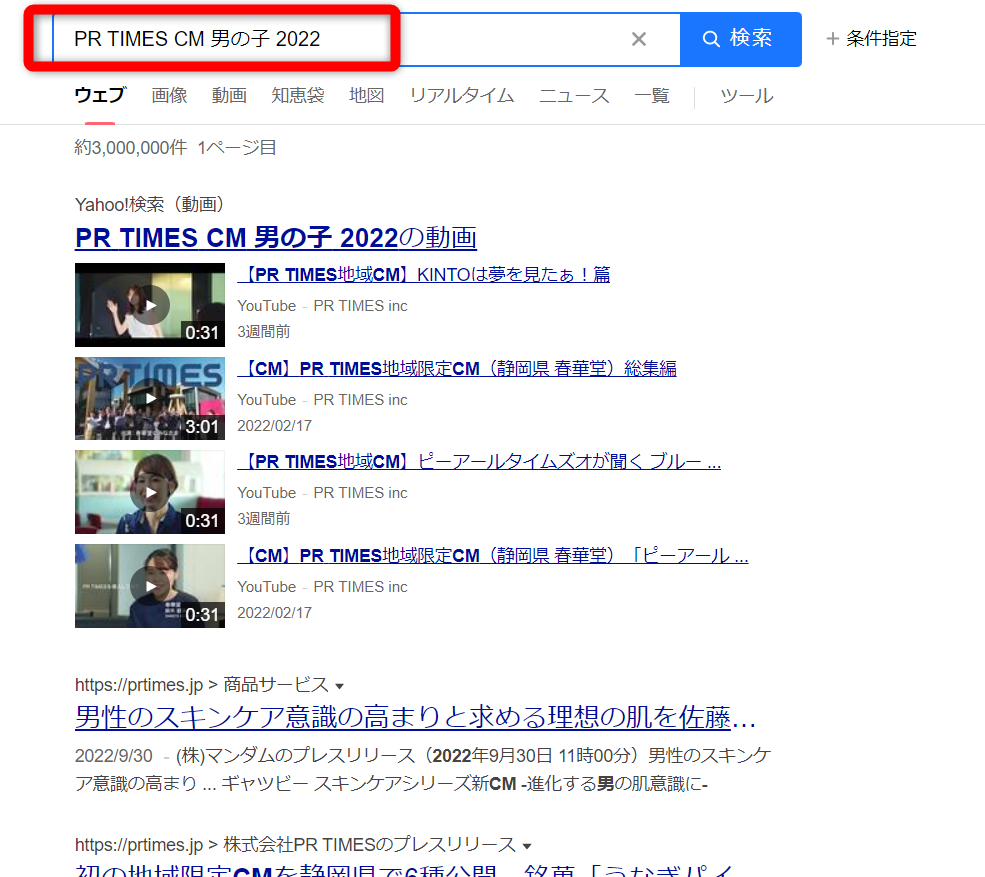Click the Yahoo!検索（動画） label

point(150,204)
